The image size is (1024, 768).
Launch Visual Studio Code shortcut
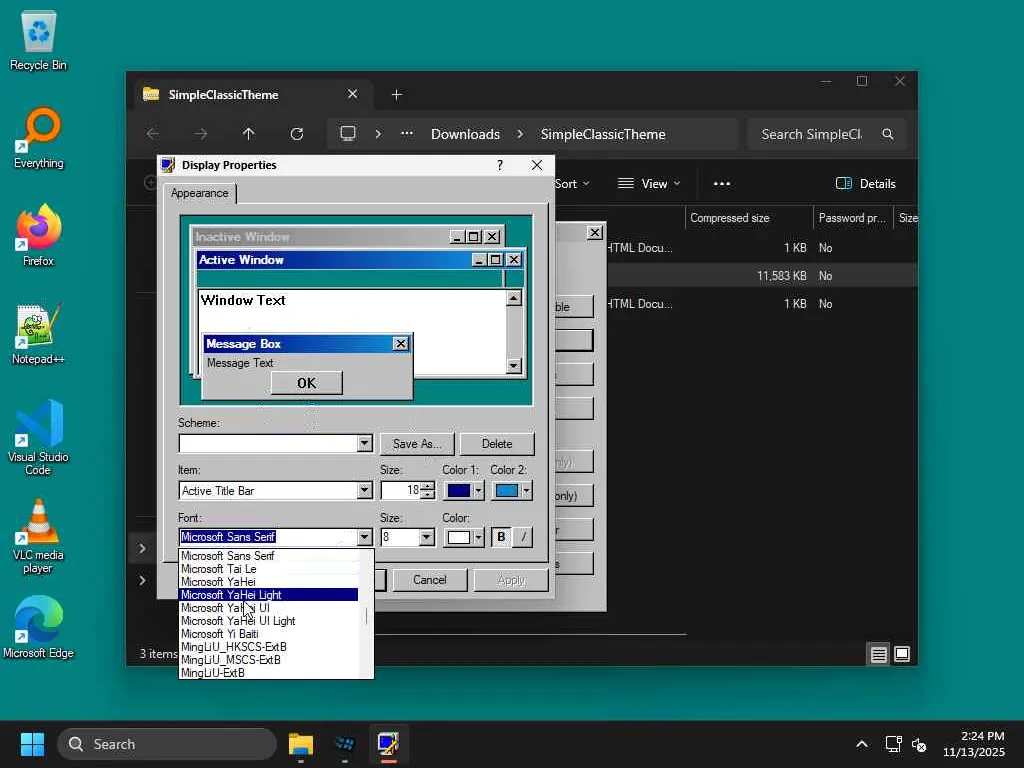[39, 438]
